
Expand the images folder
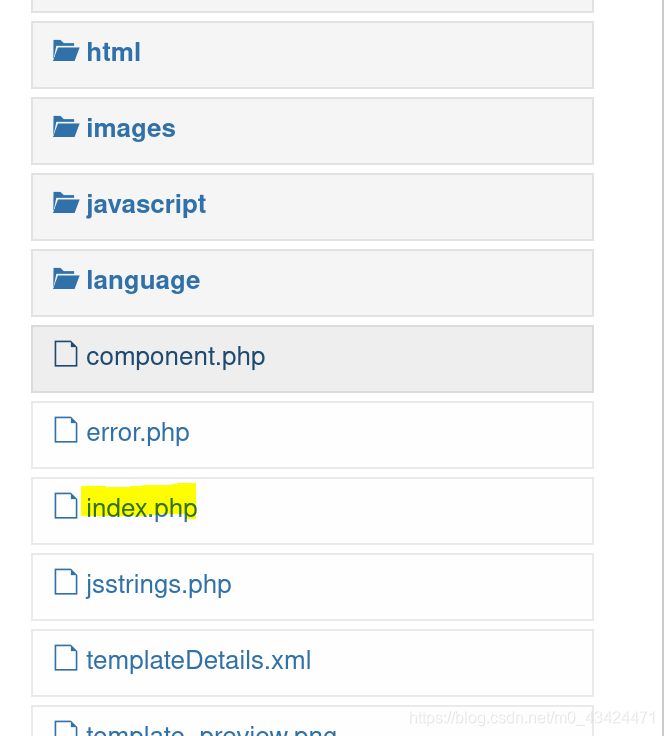[131, 128]
